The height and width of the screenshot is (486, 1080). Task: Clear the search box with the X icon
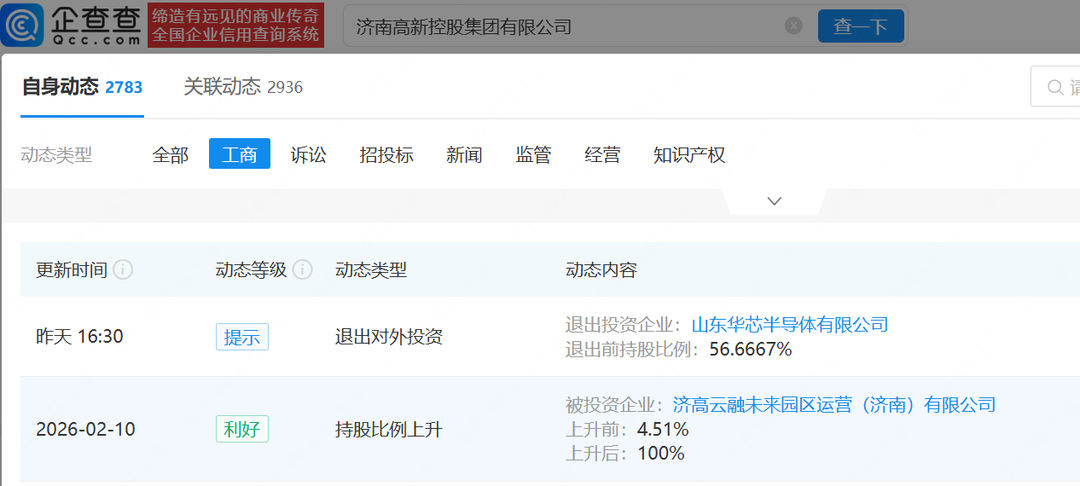793,26
